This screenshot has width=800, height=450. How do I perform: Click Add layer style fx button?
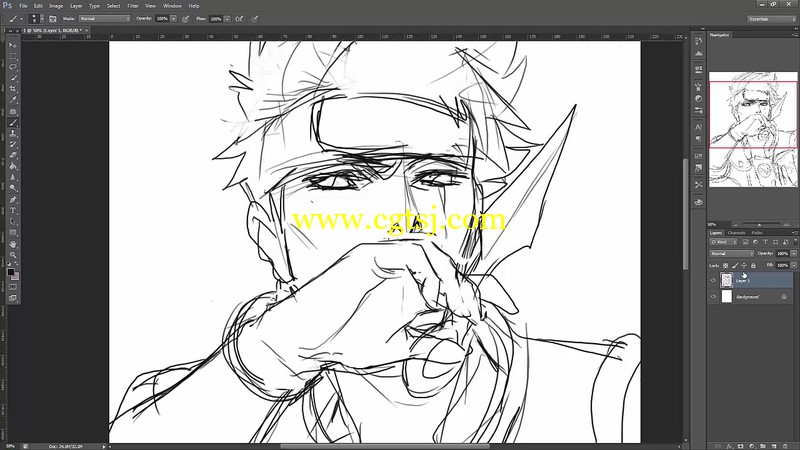[x=729, y=446]
